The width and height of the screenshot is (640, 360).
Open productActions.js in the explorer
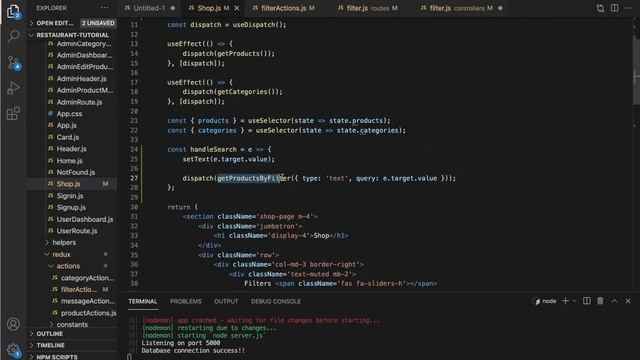pos(88,313)
